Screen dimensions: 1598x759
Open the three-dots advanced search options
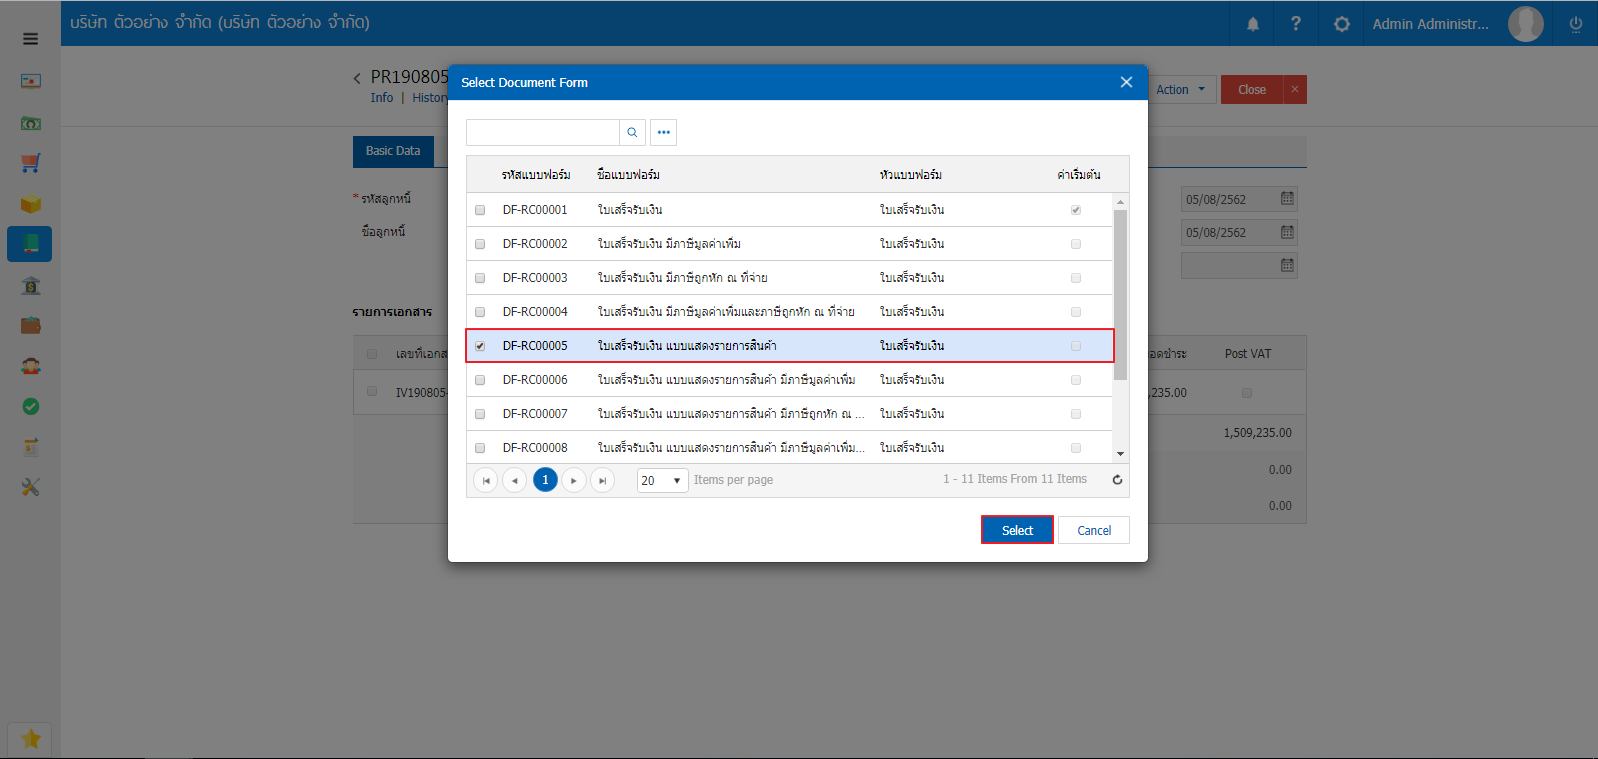tap(663, 132)
